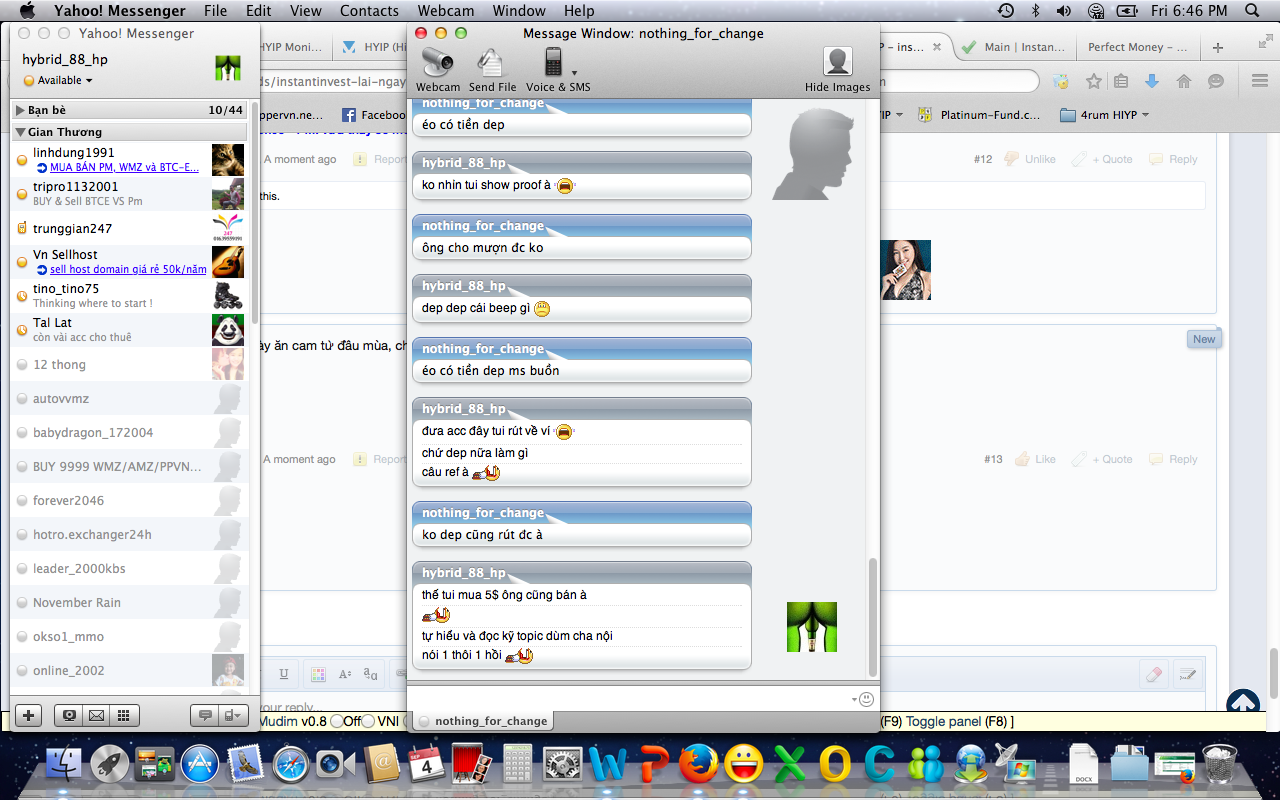Click the Firefox chat smiley toolbar icon
This screenshot has height=800, width=1280.
[x=1216, y=82]
